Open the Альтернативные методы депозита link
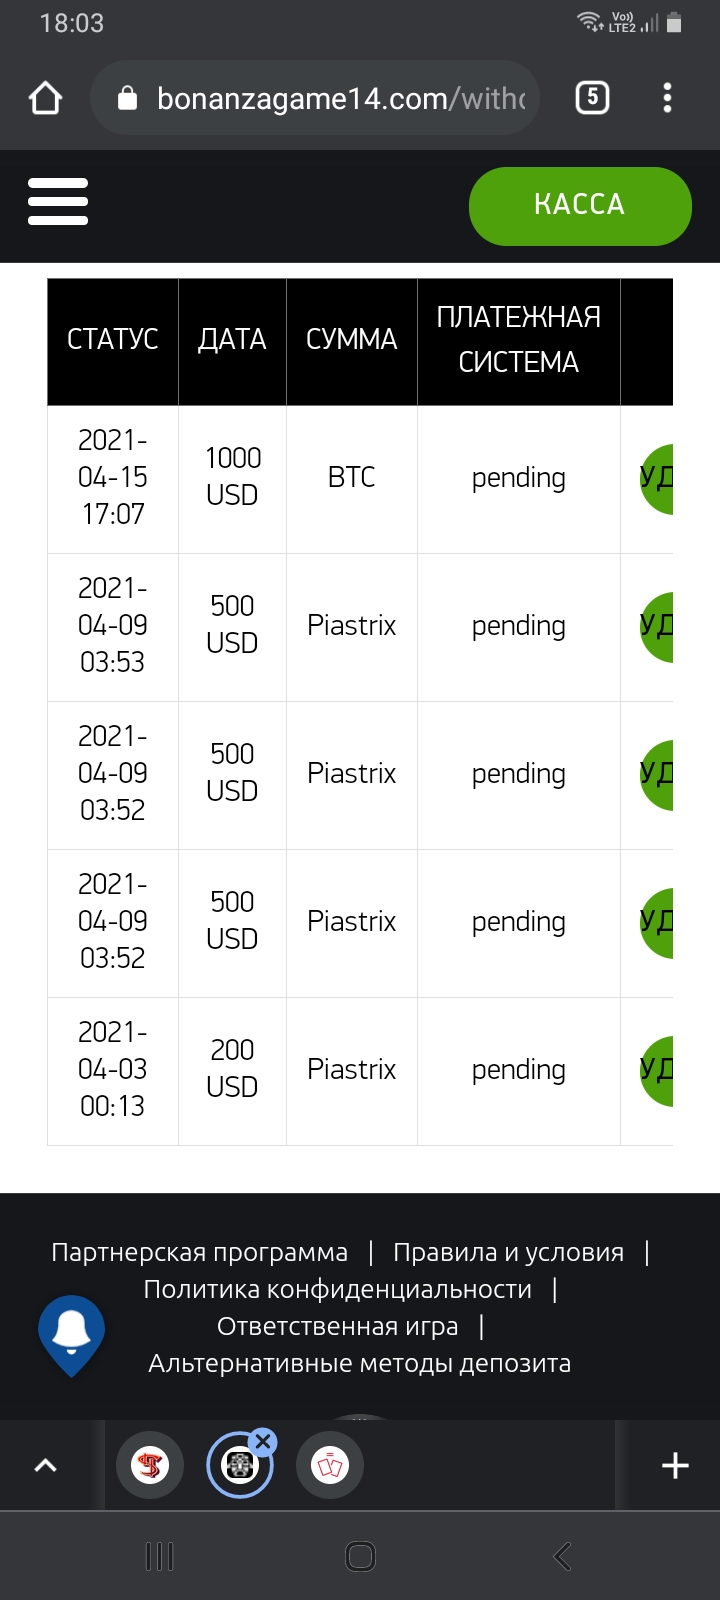 coord(360,1363)
